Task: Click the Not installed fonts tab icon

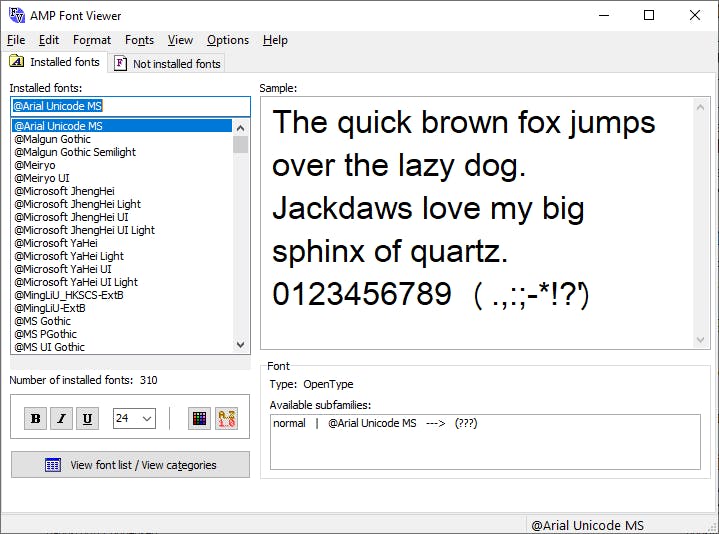Action: tap(120, 63)
